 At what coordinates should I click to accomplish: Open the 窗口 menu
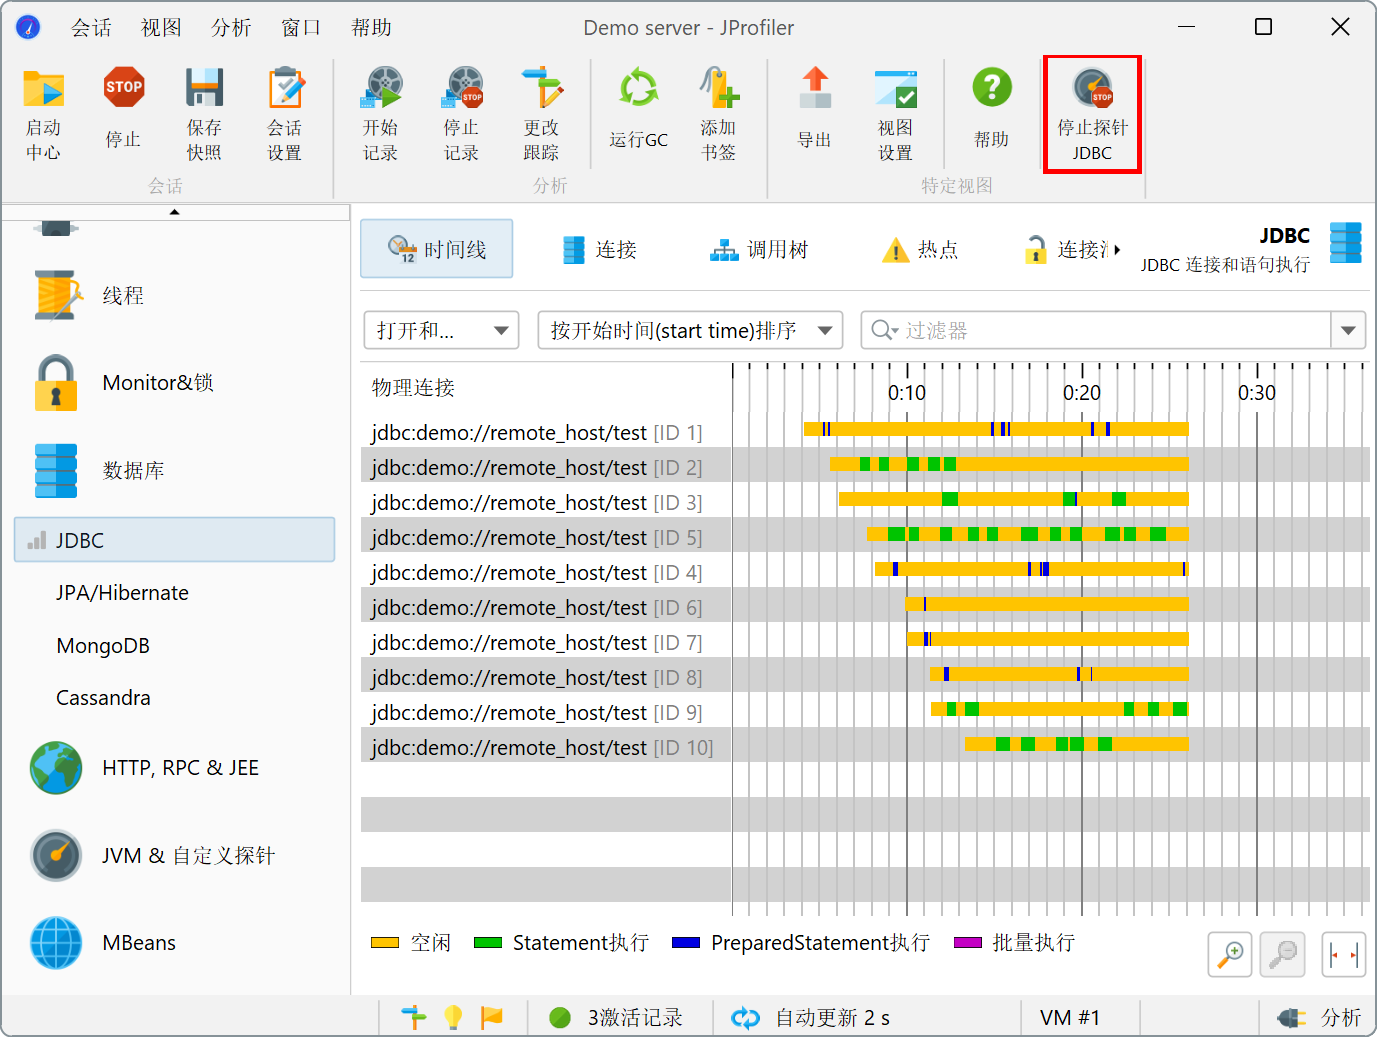(301, 28)
